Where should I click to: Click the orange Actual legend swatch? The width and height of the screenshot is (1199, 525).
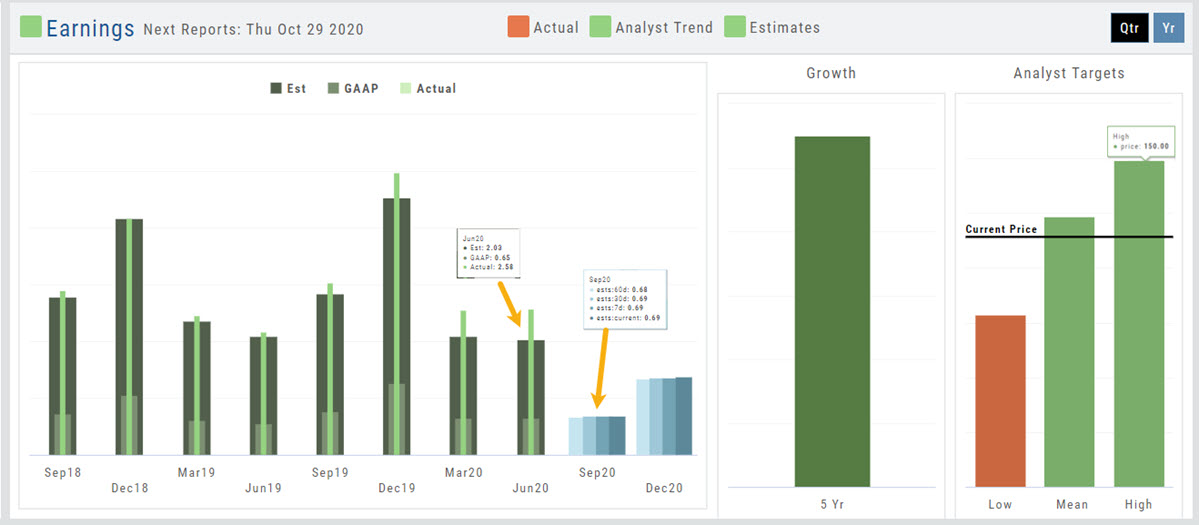[517, 27]
